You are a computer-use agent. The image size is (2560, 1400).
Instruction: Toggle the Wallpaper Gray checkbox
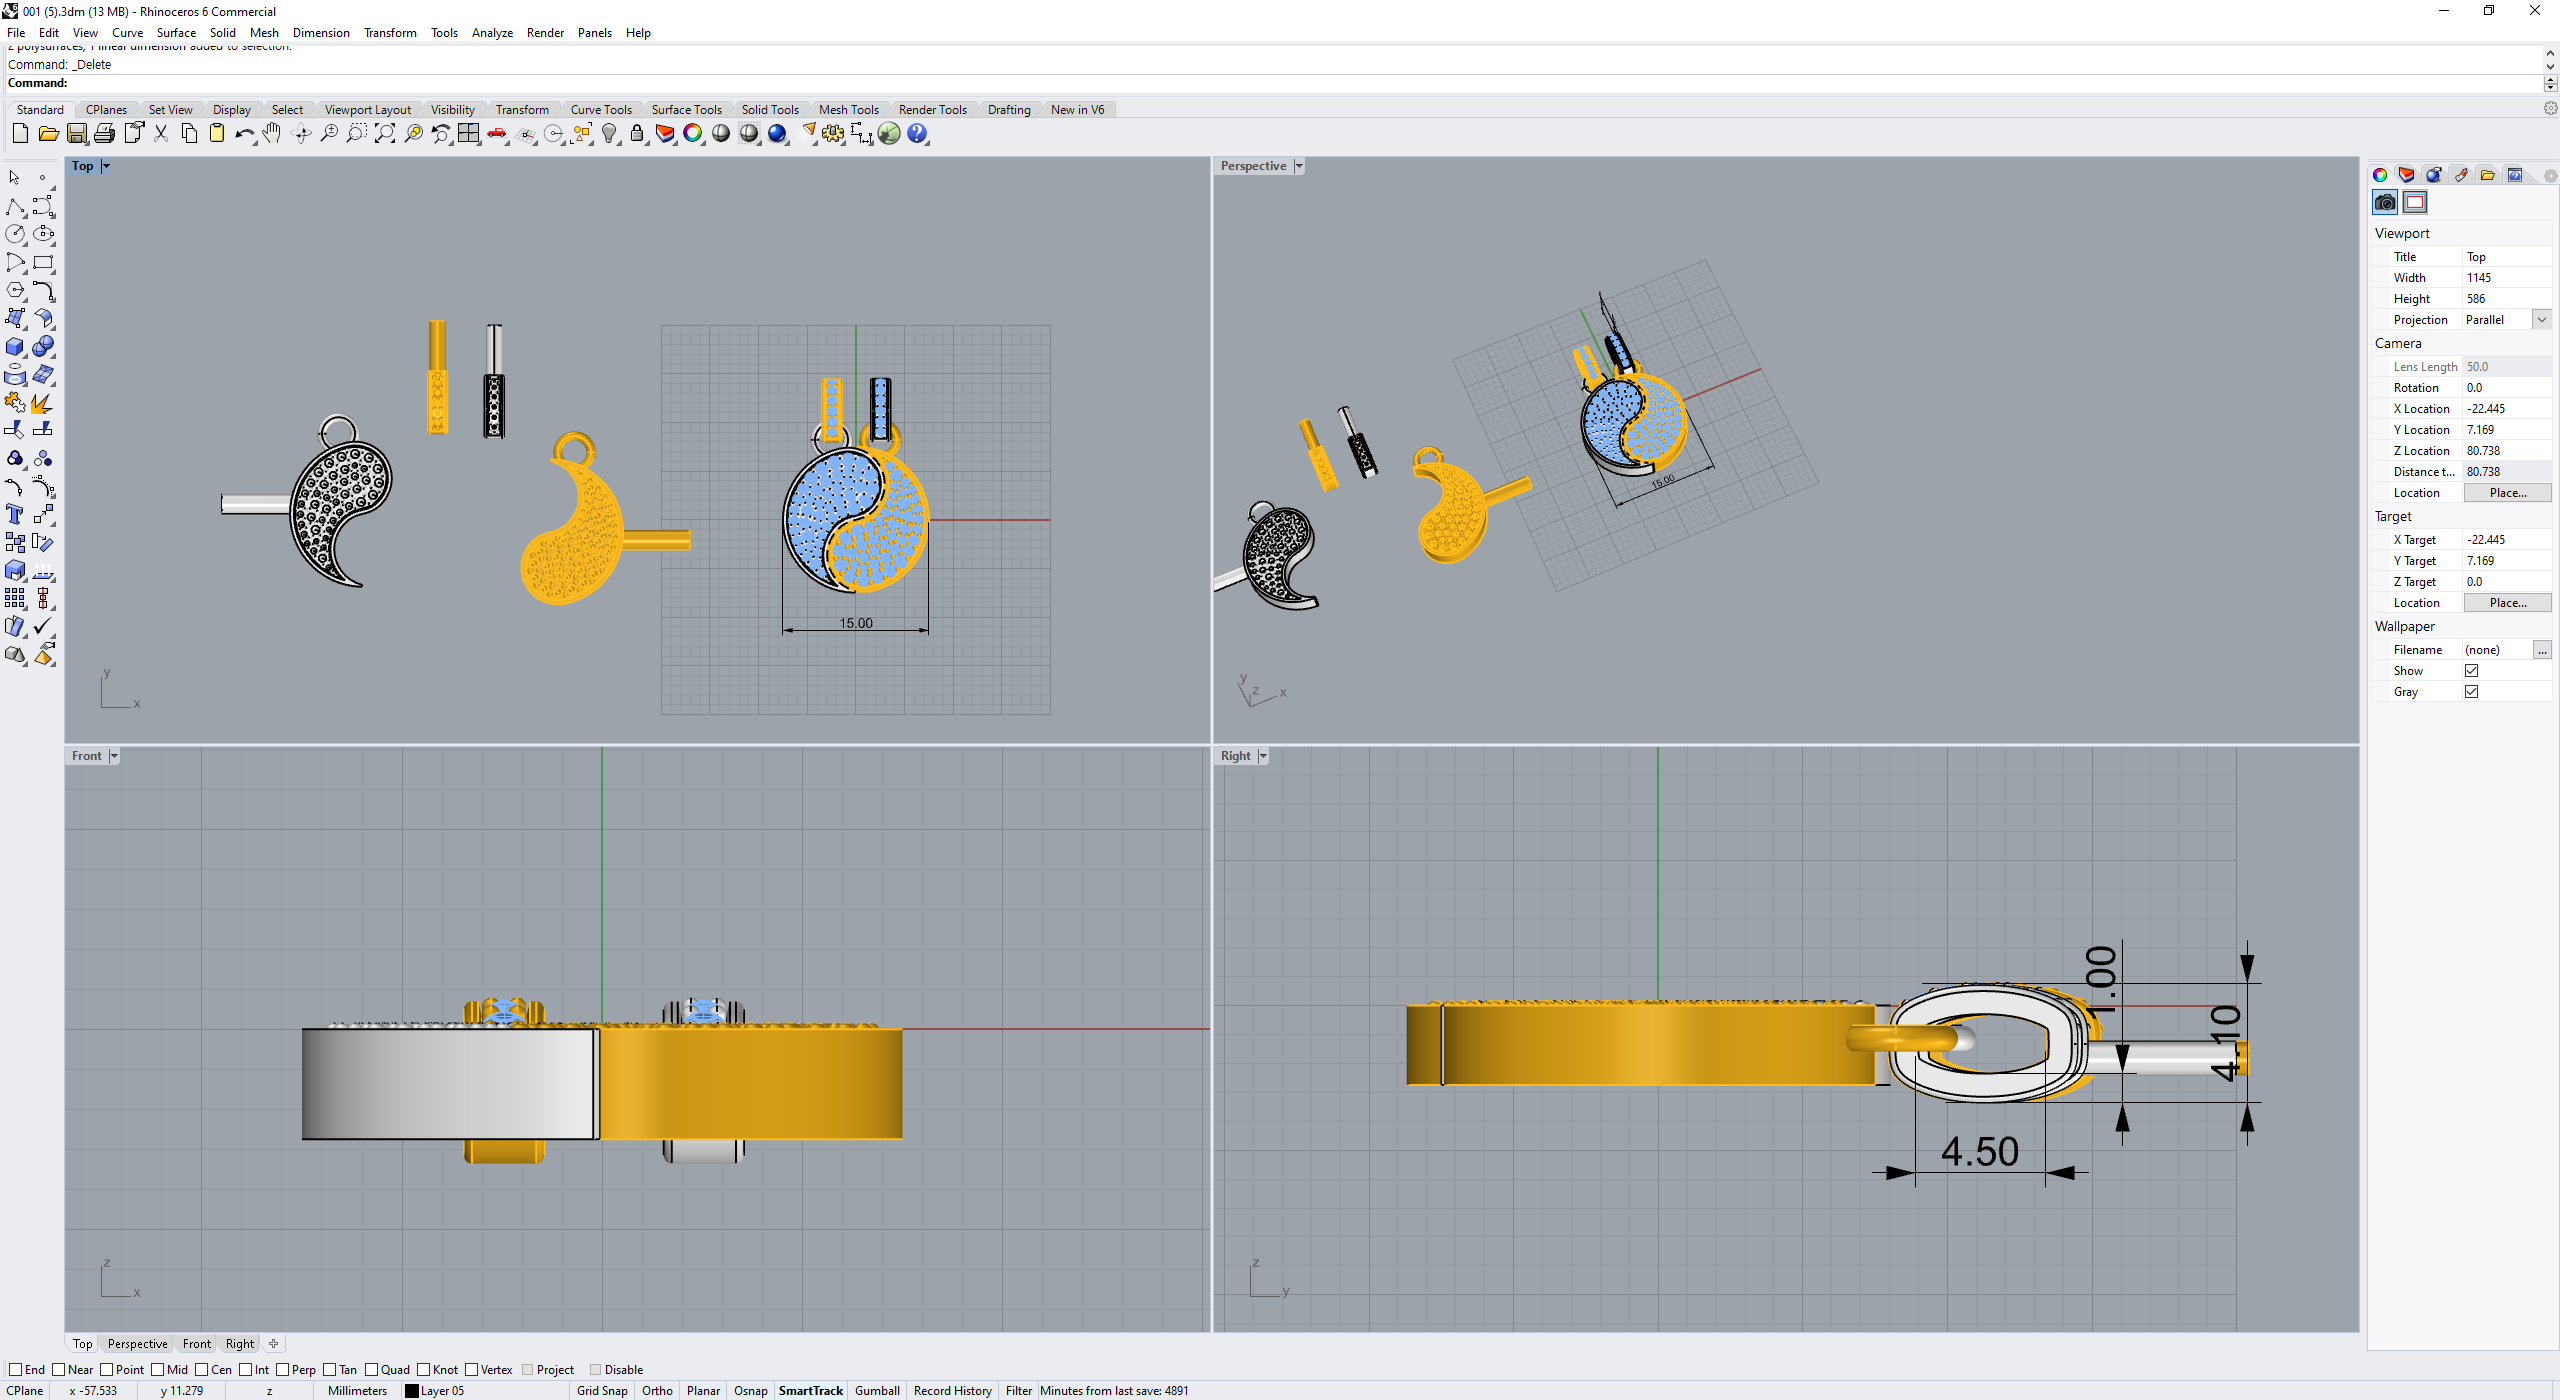pos(2471,692)
